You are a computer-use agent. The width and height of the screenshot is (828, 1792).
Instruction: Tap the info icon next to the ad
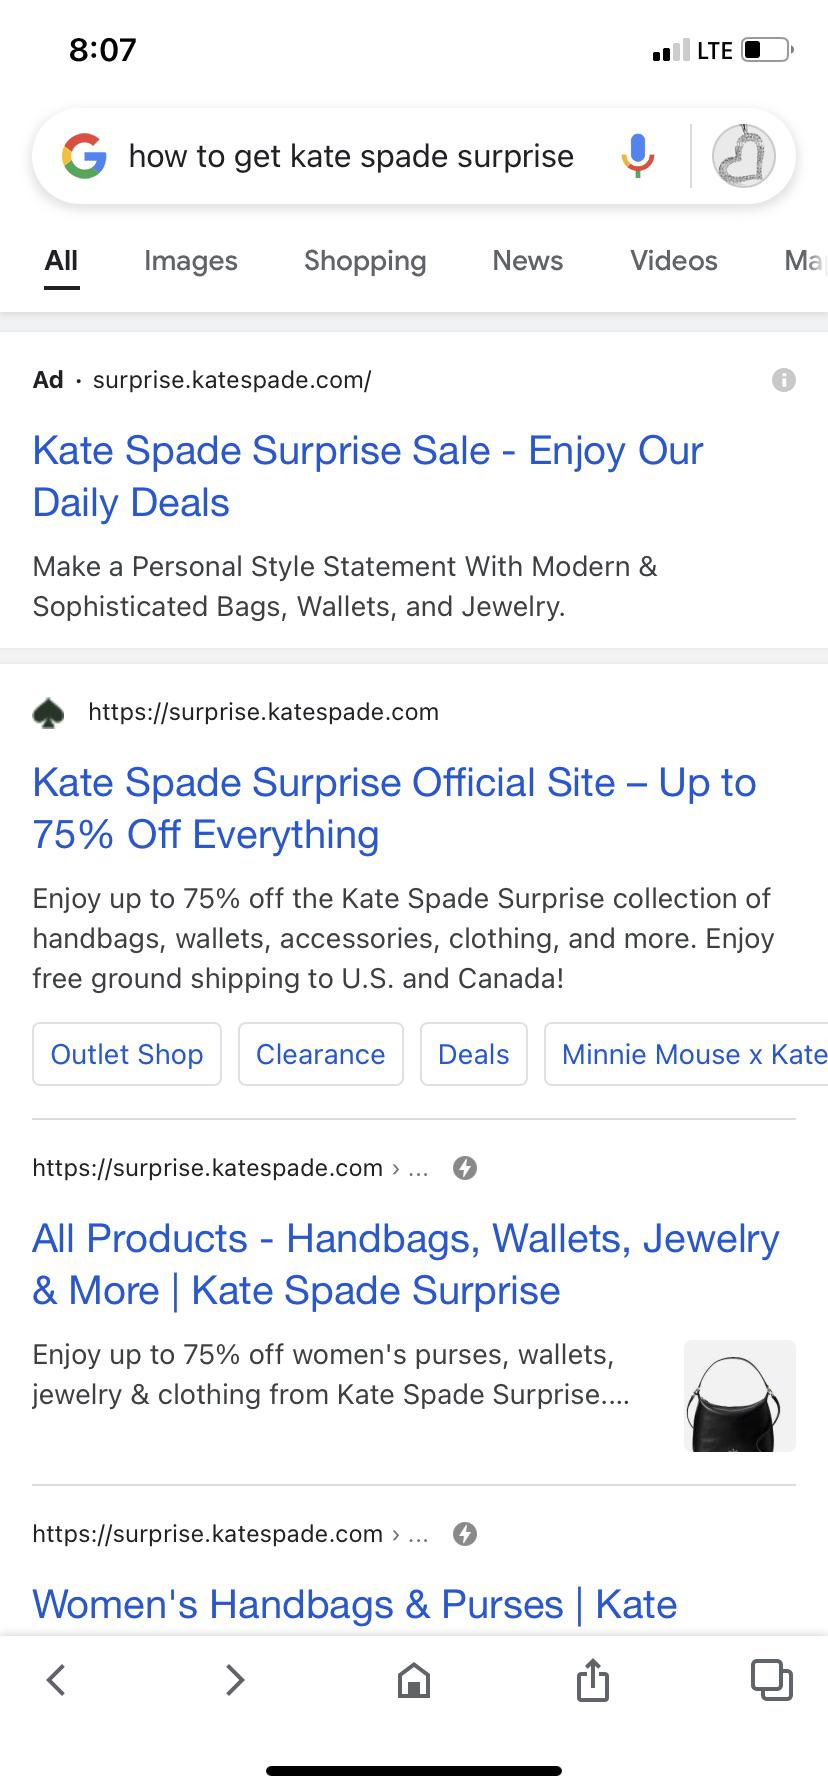783,380
